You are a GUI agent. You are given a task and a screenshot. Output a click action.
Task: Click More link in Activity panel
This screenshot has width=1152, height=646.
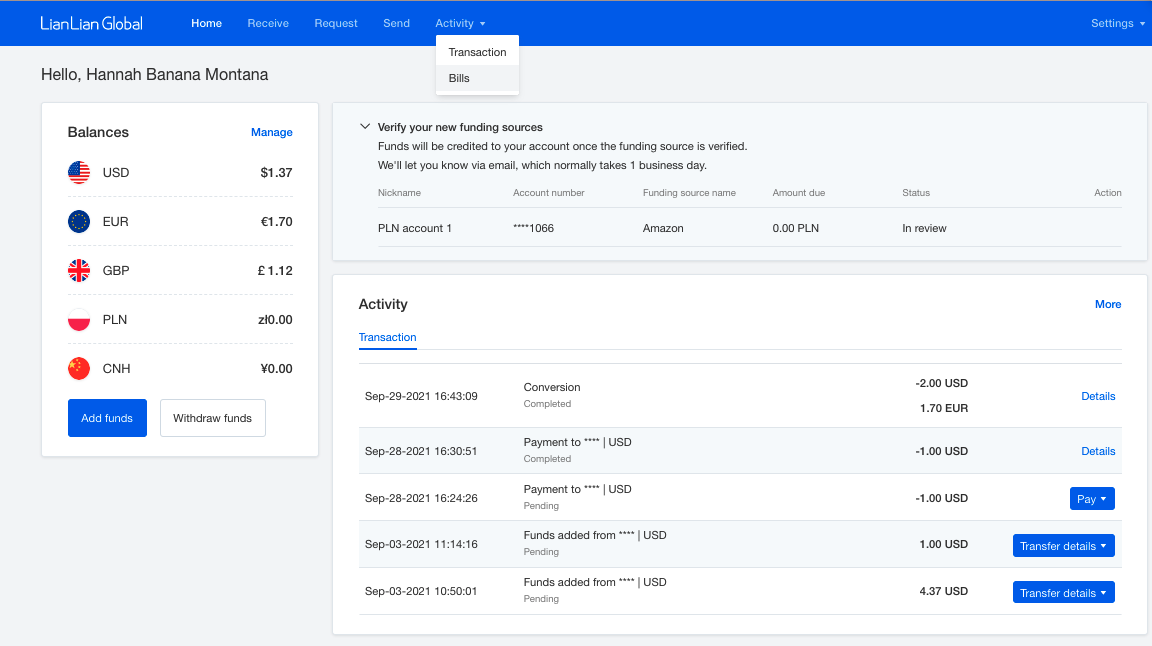[1108, 304]
